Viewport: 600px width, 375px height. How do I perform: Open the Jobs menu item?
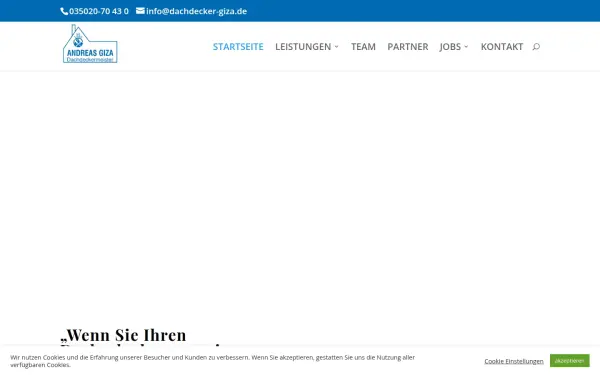[450, 47]
